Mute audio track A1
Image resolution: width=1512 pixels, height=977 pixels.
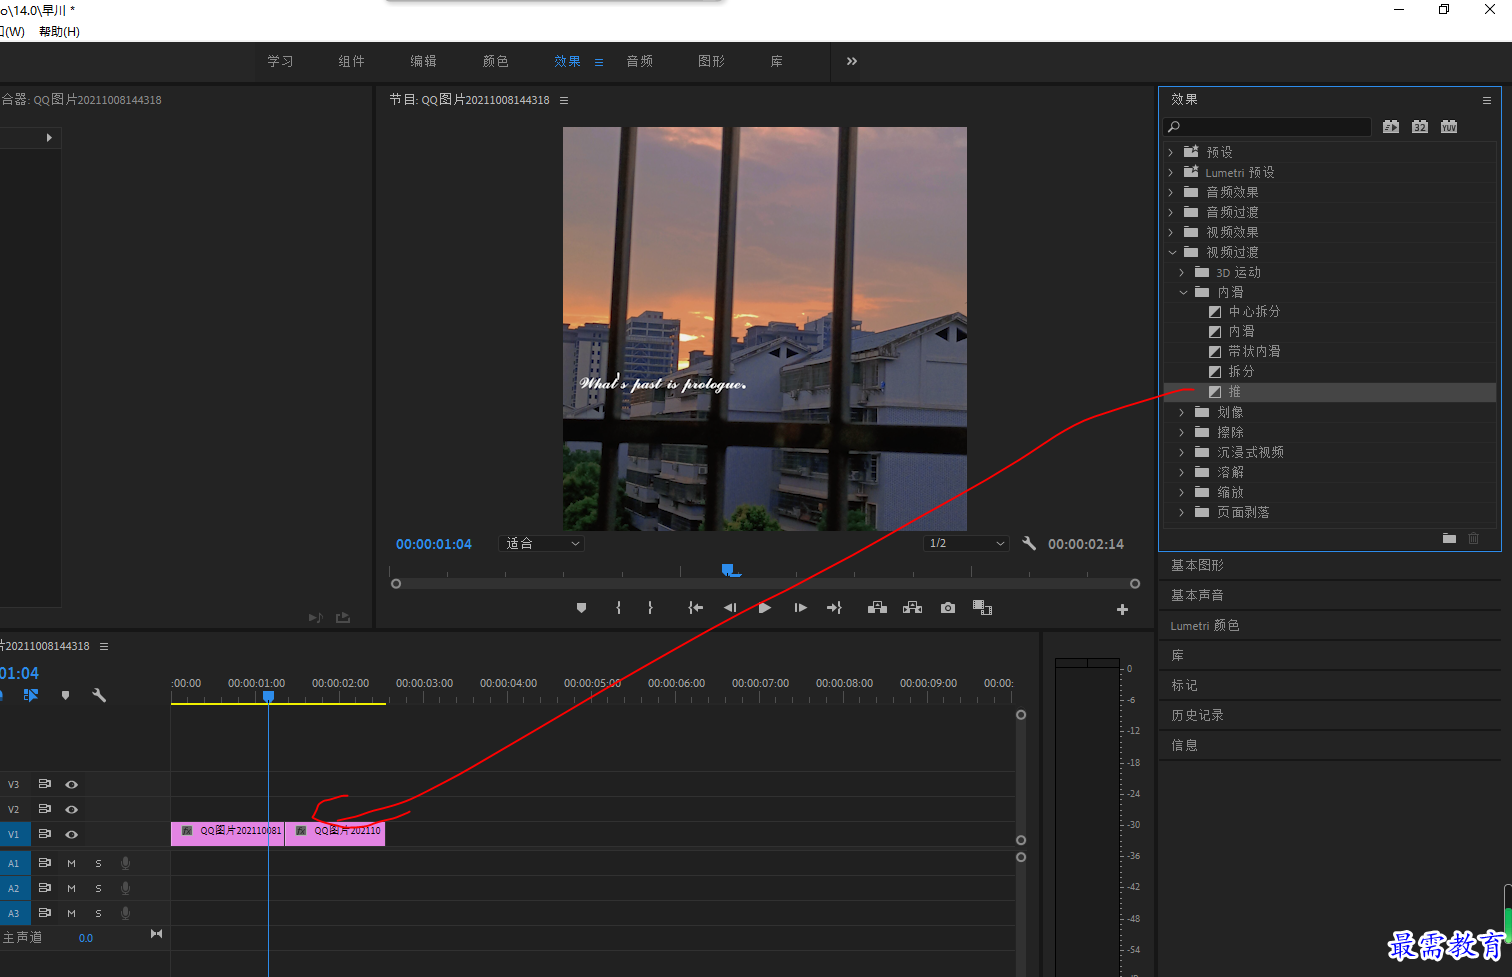coord(71,863)
